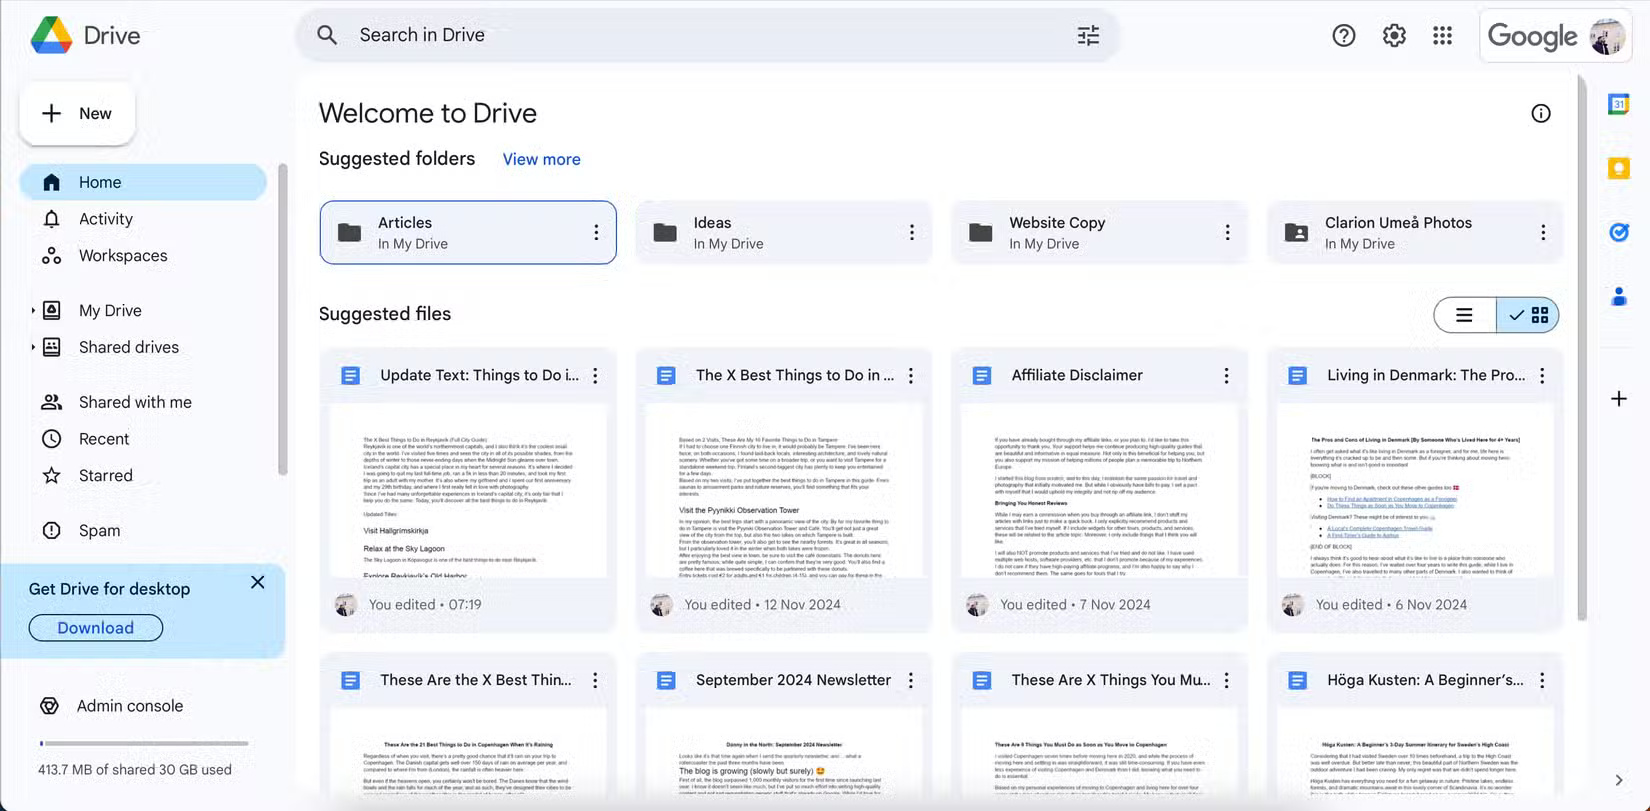Image resolution: width=1650 pixels, height=811 pixels.
Task: Click Download Drive for desktop button
Action: 96,628
